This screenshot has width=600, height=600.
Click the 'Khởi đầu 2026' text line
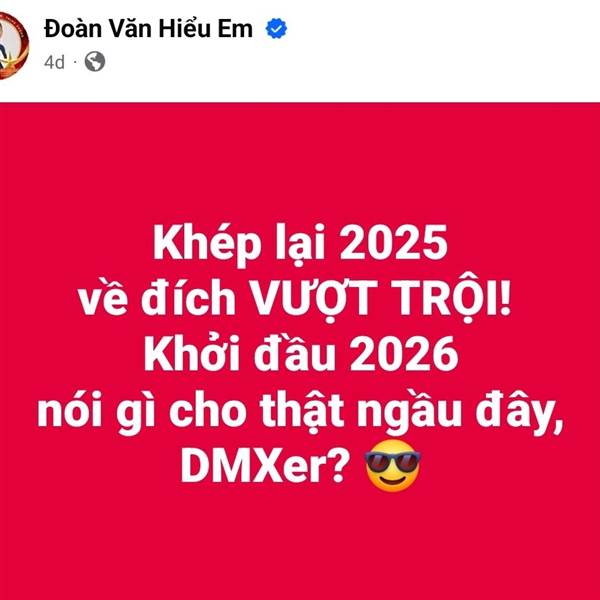(301, 354)
